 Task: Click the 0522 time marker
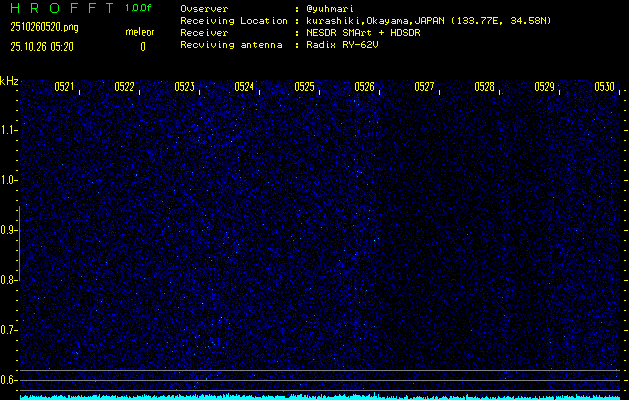124,87
